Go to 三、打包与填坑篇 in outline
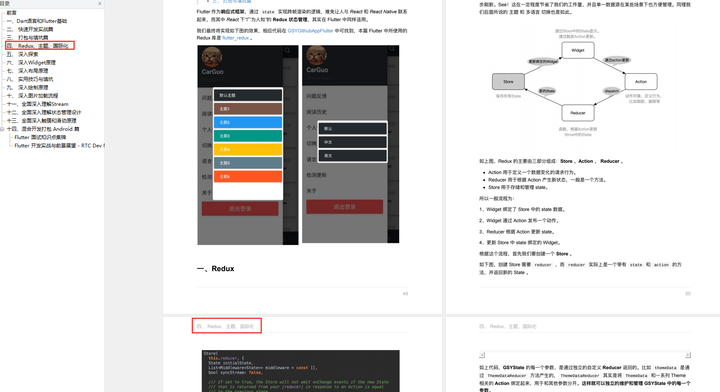This screenshot has height=392, width=720. tap(28, 38)
